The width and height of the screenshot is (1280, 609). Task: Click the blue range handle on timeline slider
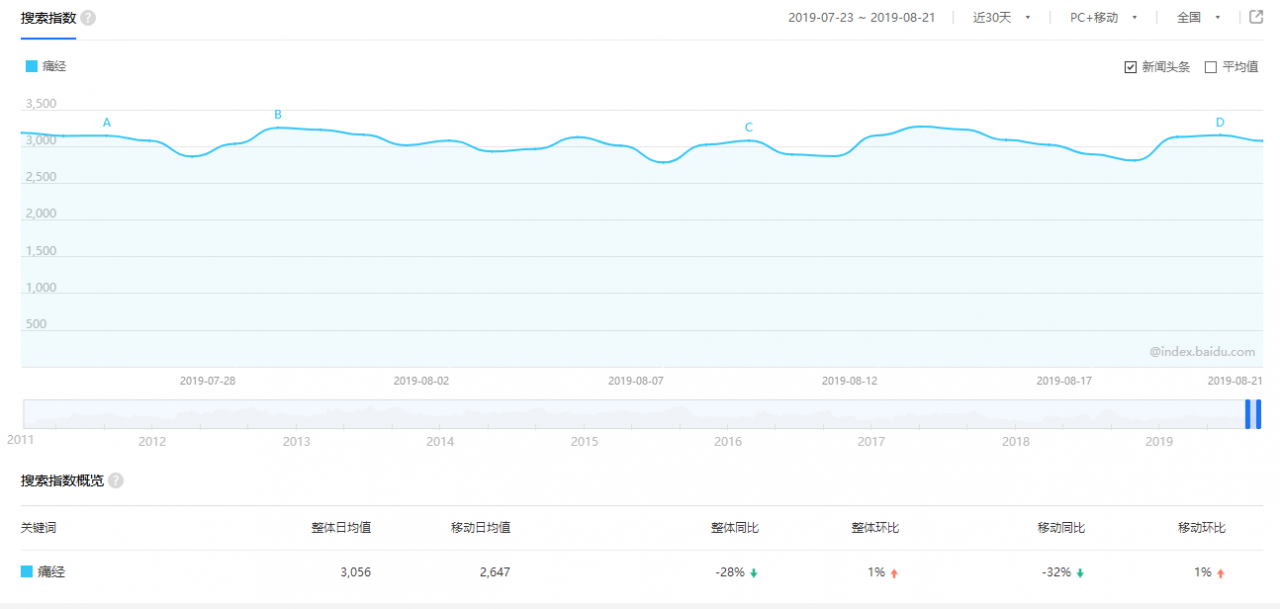tap(1253, 414)
